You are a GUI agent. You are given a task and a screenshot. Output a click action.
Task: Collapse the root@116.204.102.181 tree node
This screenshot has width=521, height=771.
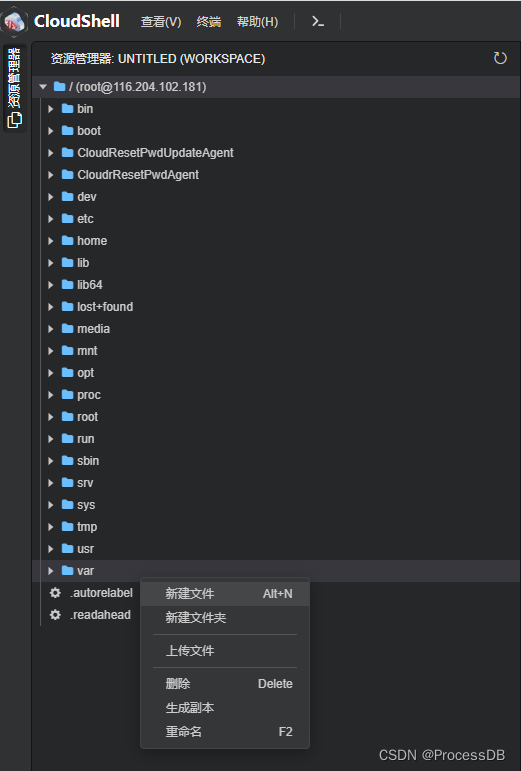click(x=43, y=87)
